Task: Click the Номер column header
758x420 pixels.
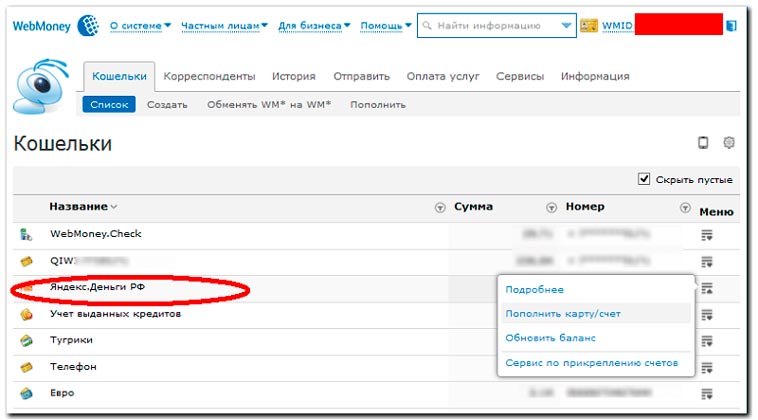Action: (x=585, y=206)
